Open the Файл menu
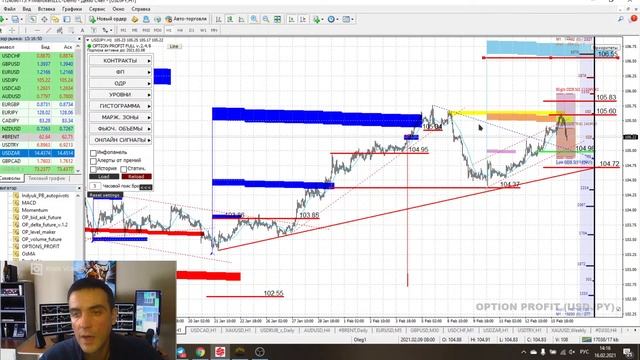640x360 pixels. (9, 9)
